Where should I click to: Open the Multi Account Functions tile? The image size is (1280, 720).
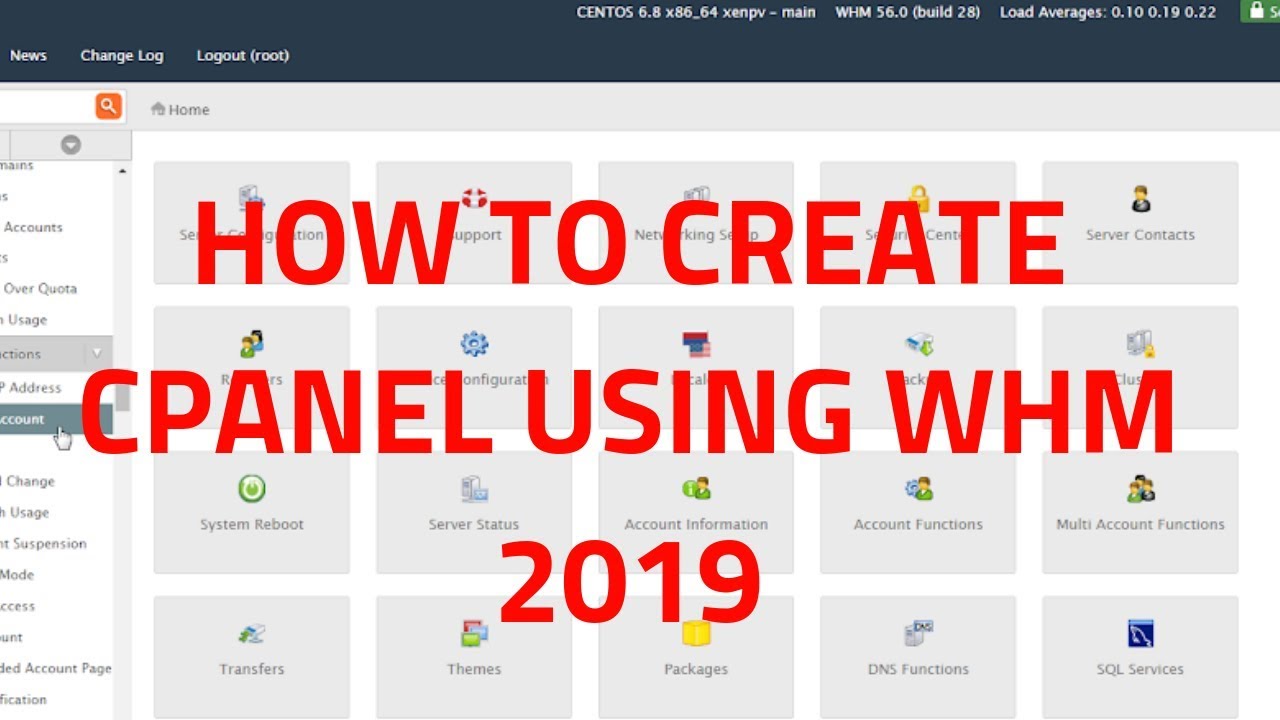[x=1140, y=512]
